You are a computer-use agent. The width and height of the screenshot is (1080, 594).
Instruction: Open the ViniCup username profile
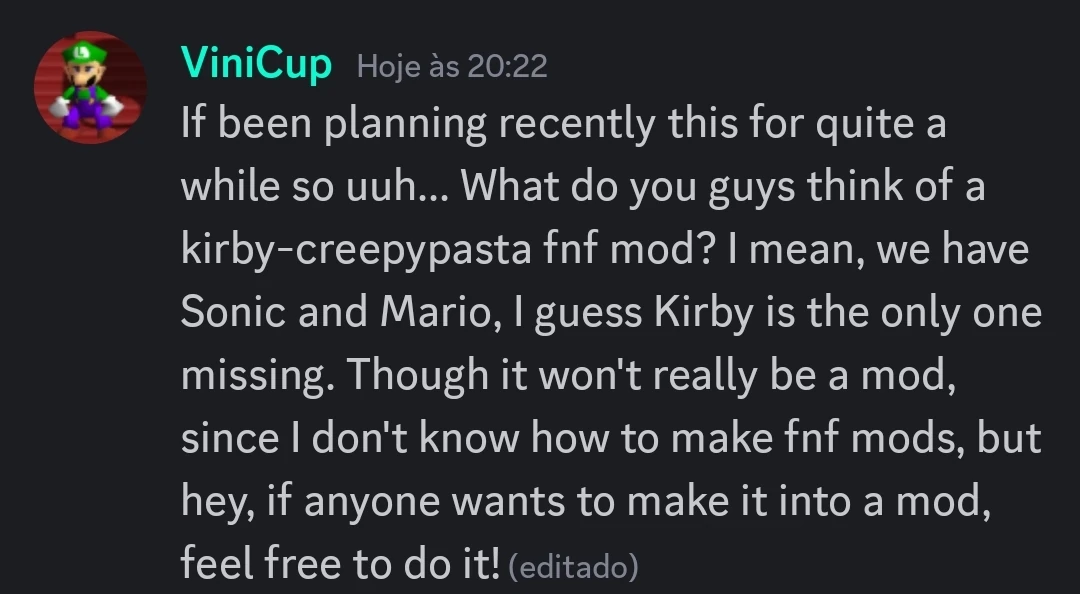(x=256, y=65)
